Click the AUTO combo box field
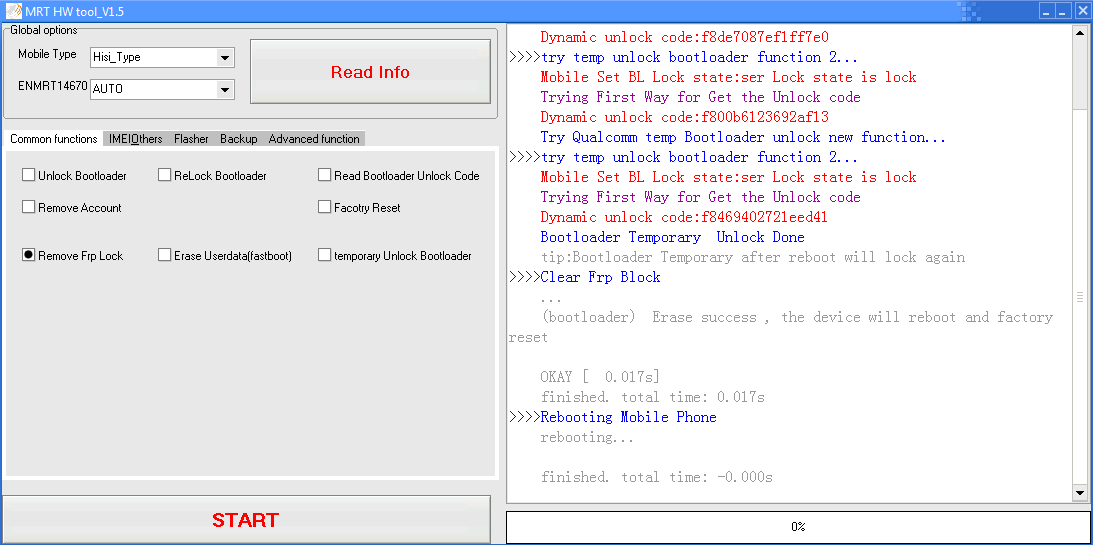1093x545 pixels. pos(162,89)
